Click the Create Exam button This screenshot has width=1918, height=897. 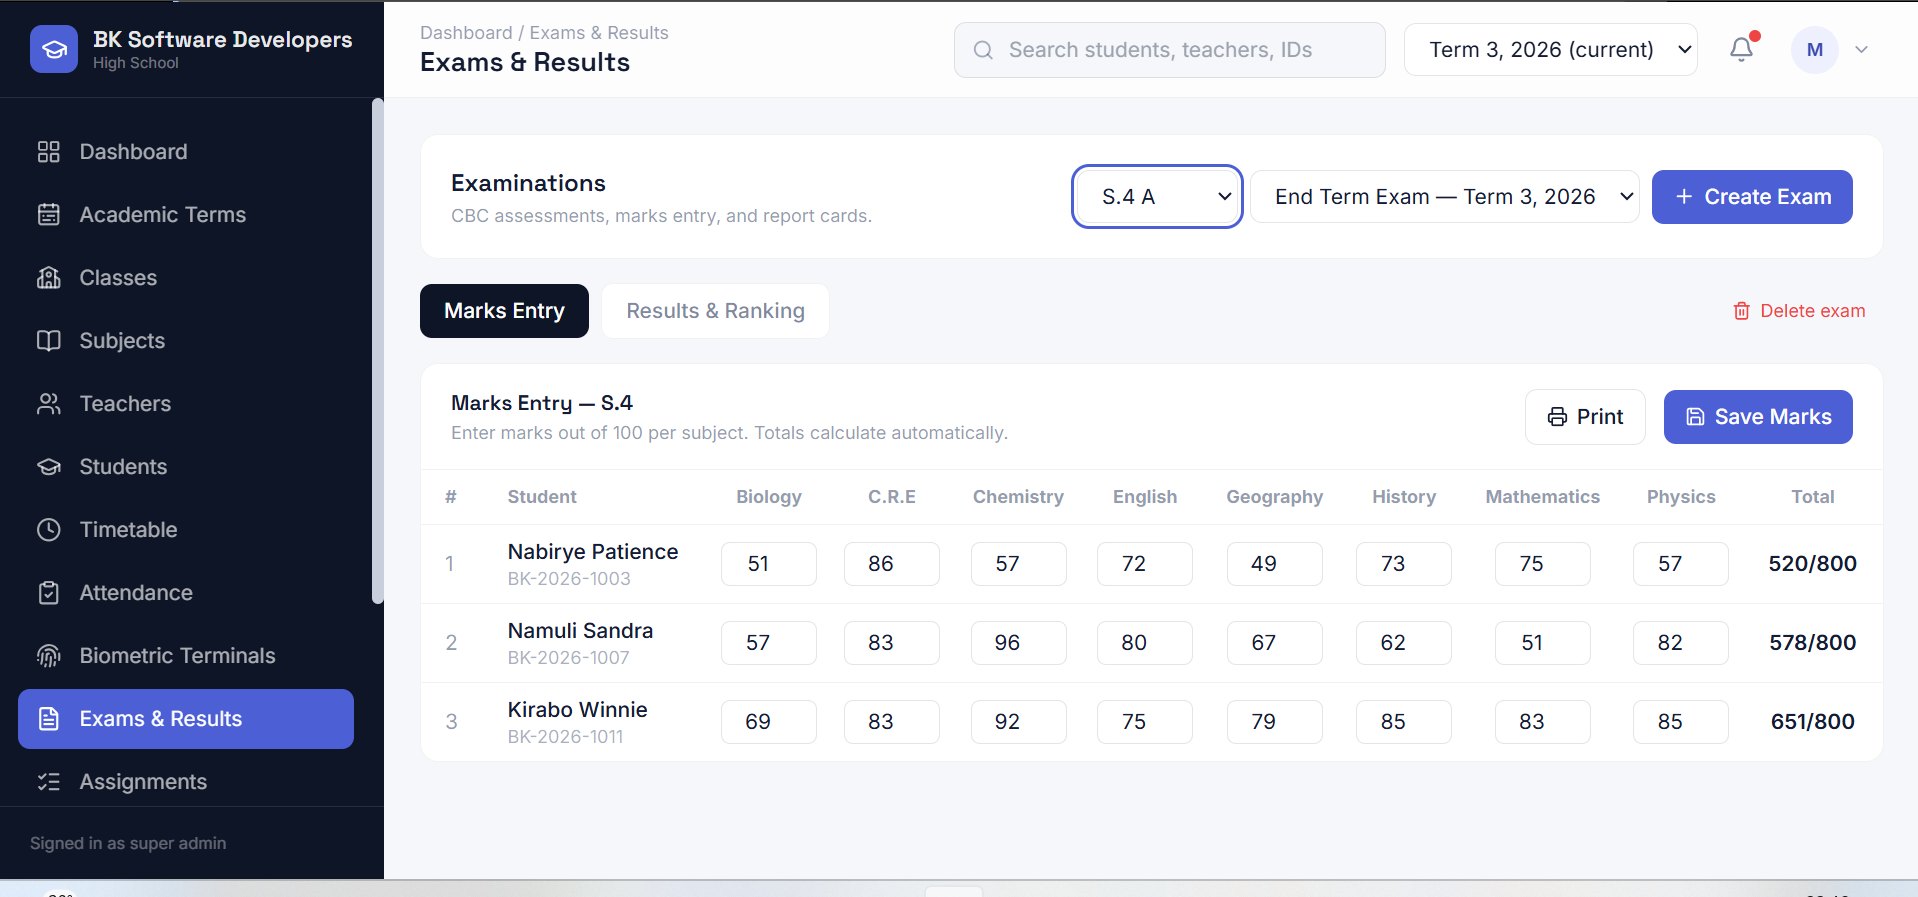pyautogui.click(x=1752, y=197)
